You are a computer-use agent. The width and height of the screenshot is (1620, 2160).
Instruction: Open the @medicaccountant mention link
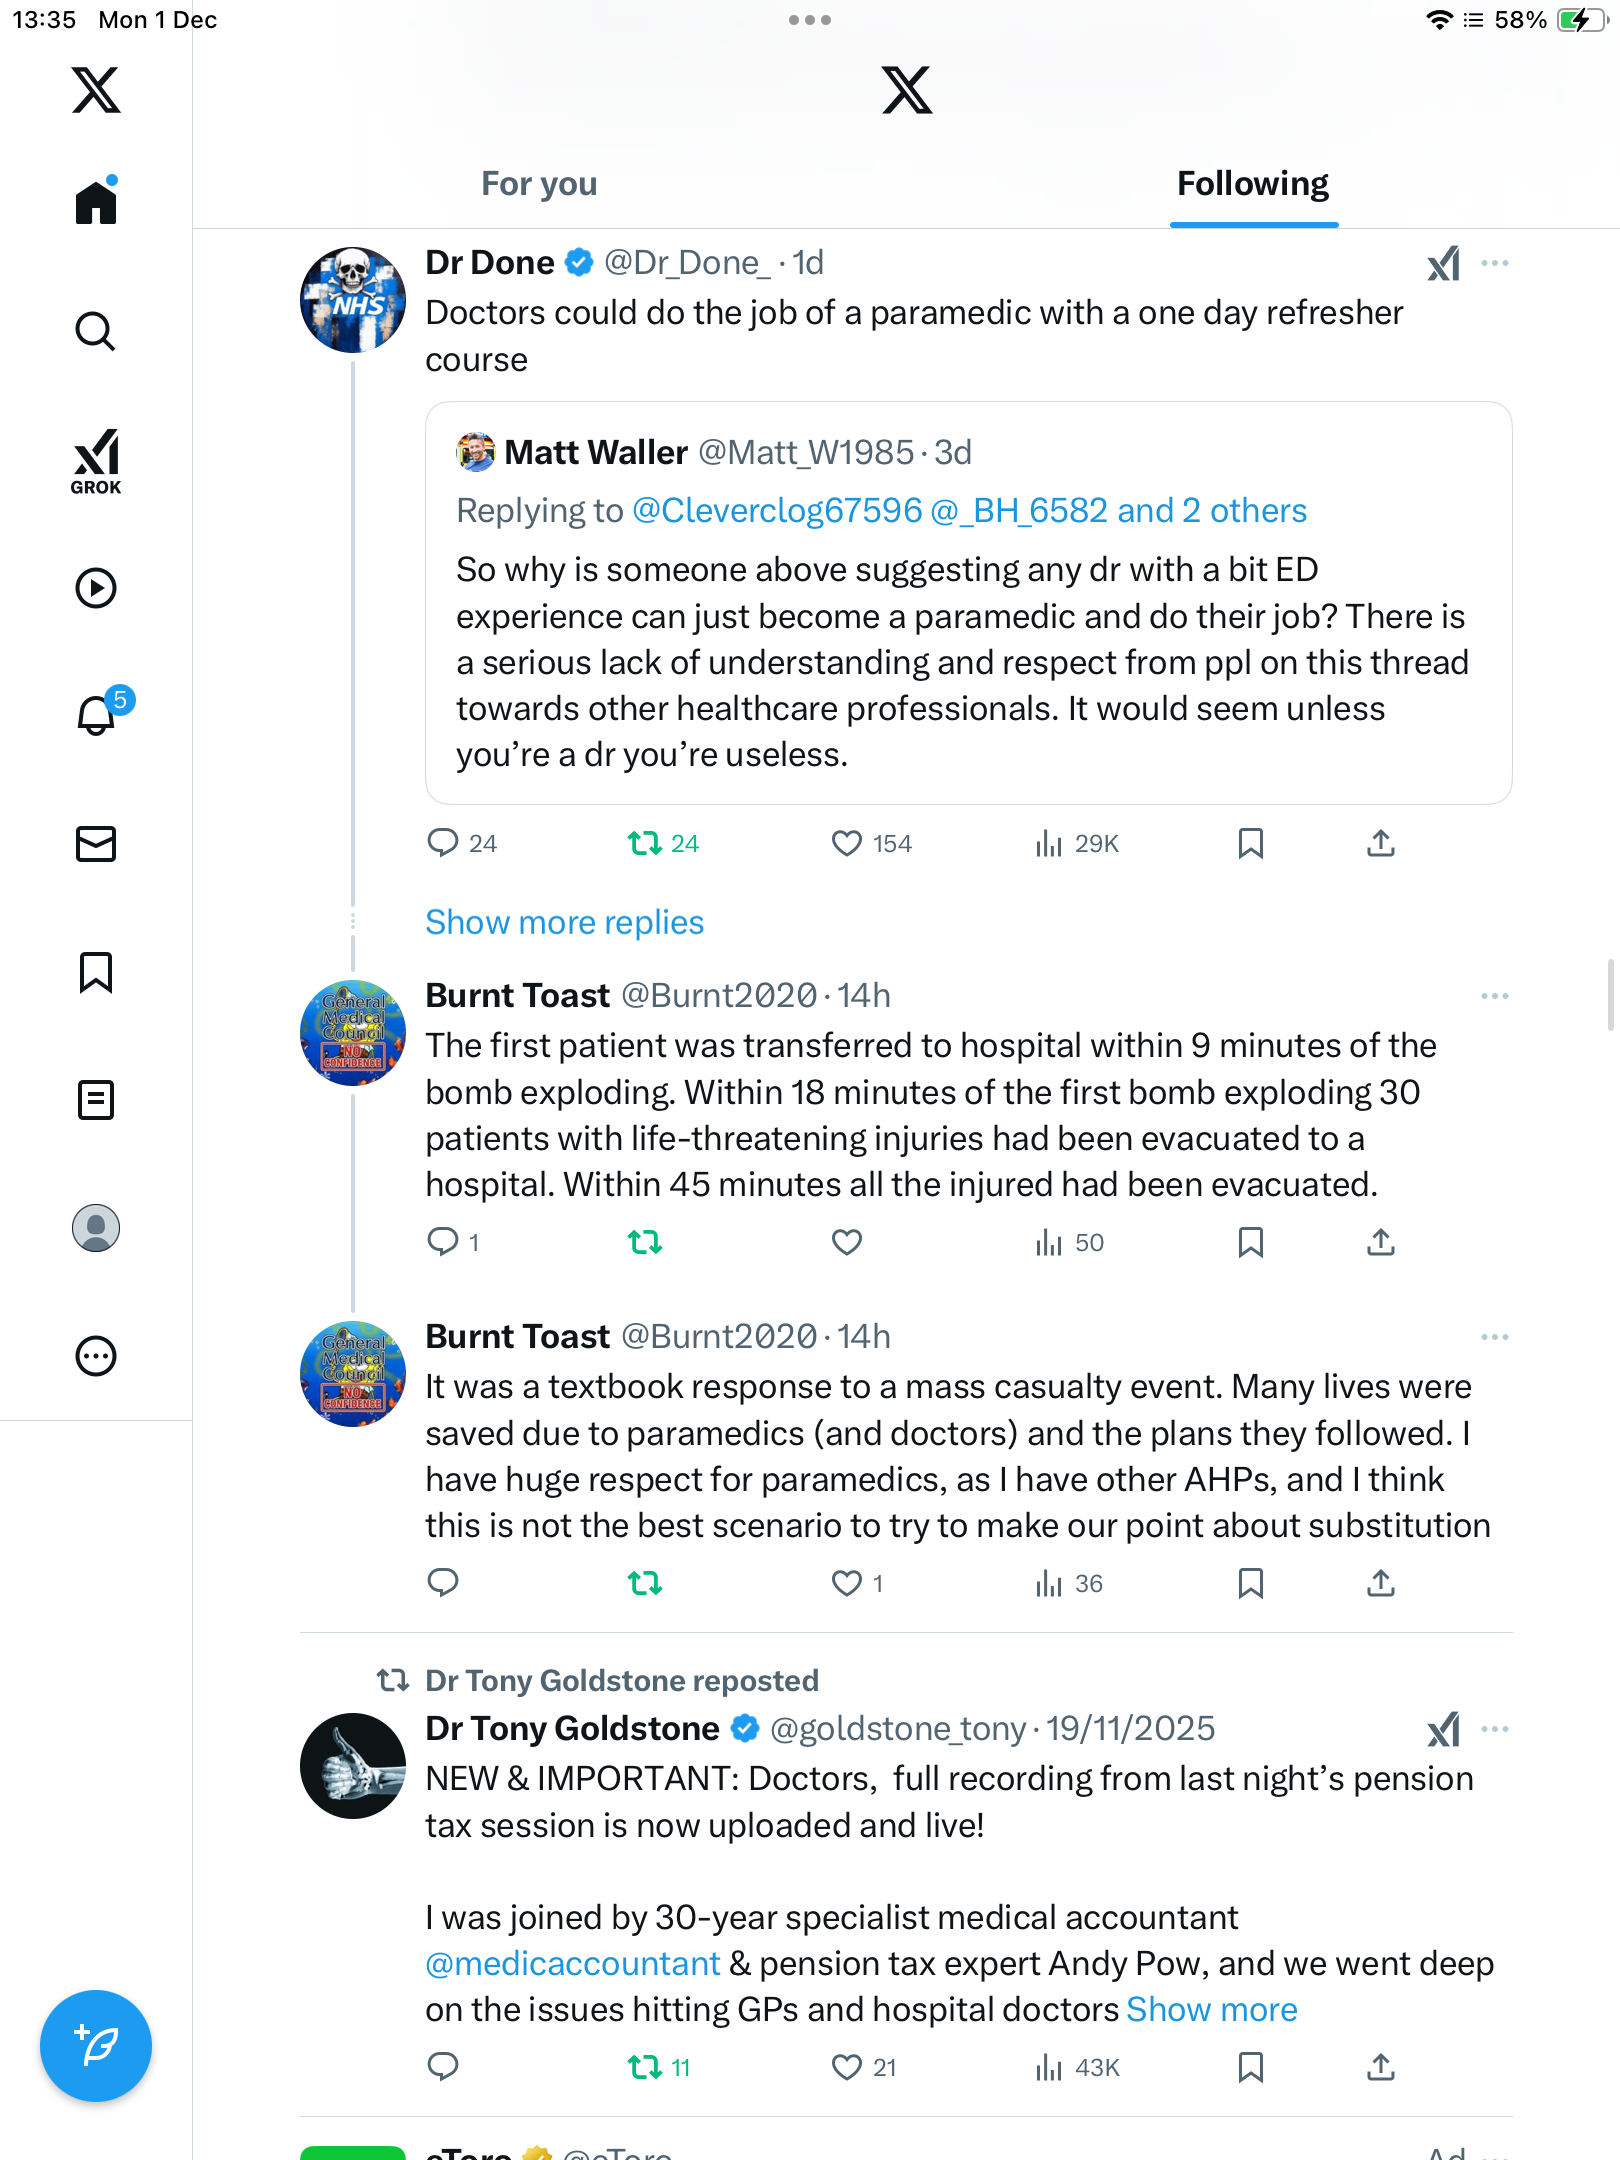point(573,1964)
